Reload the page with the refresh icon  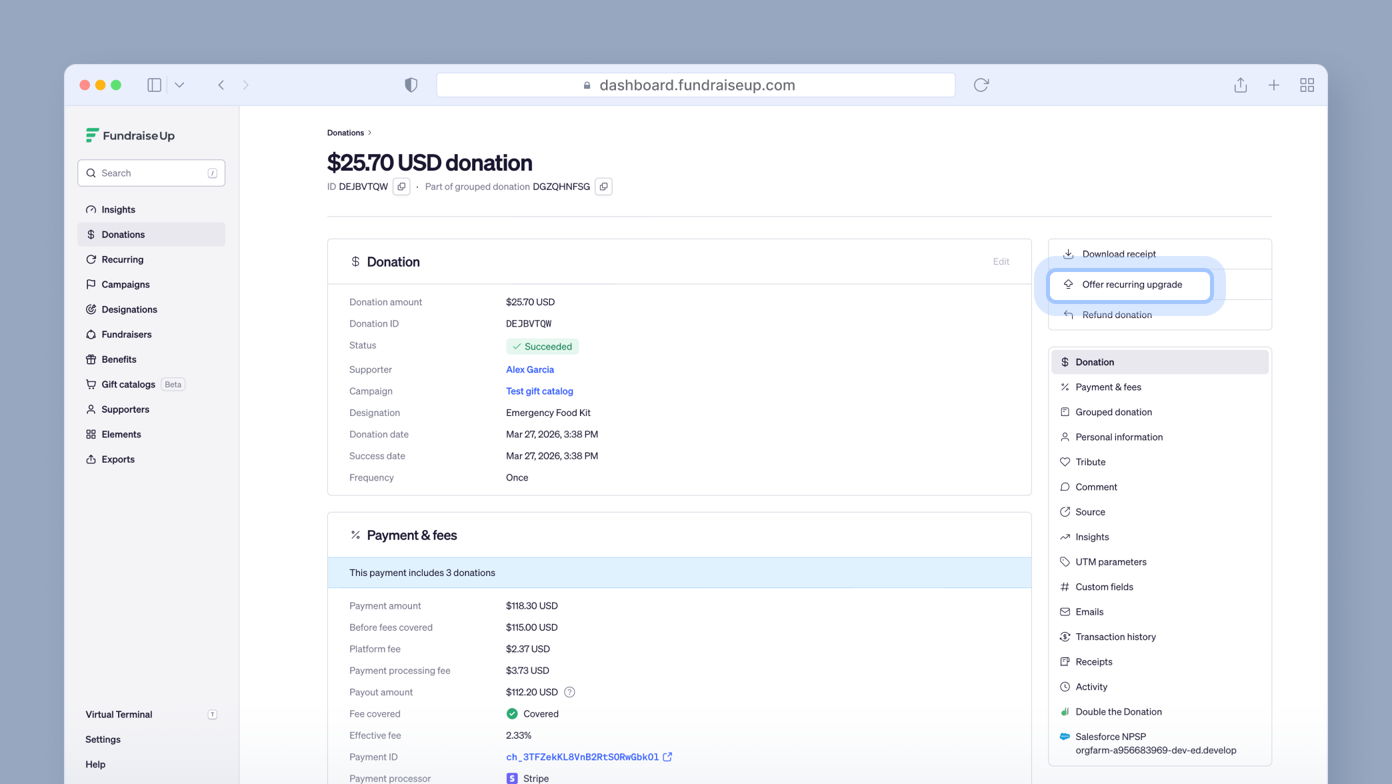click(x=981, y=85)
